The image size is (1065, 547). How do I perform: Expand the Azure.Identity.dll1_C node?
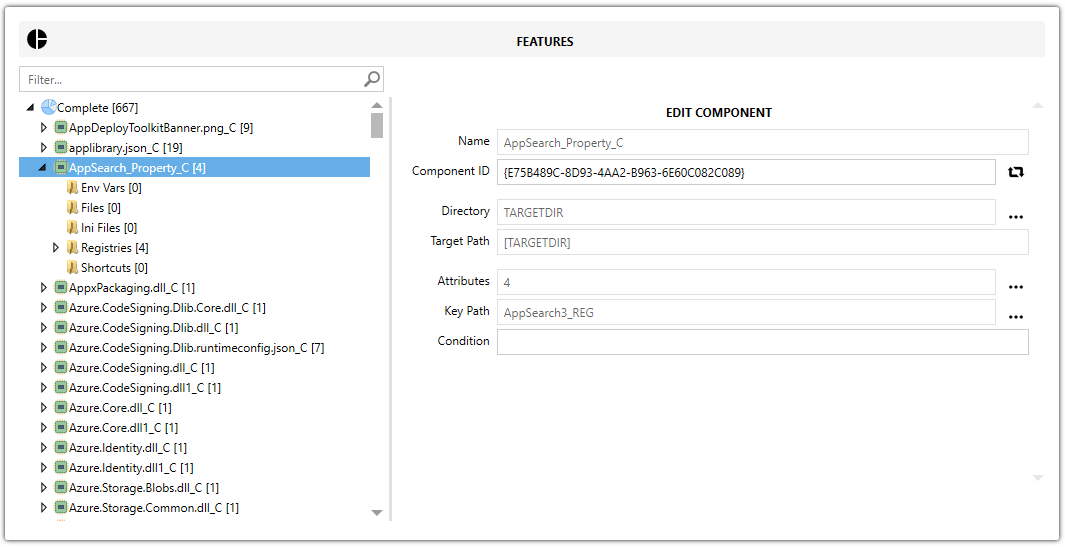pyautogui.click(x=43, y=467)
